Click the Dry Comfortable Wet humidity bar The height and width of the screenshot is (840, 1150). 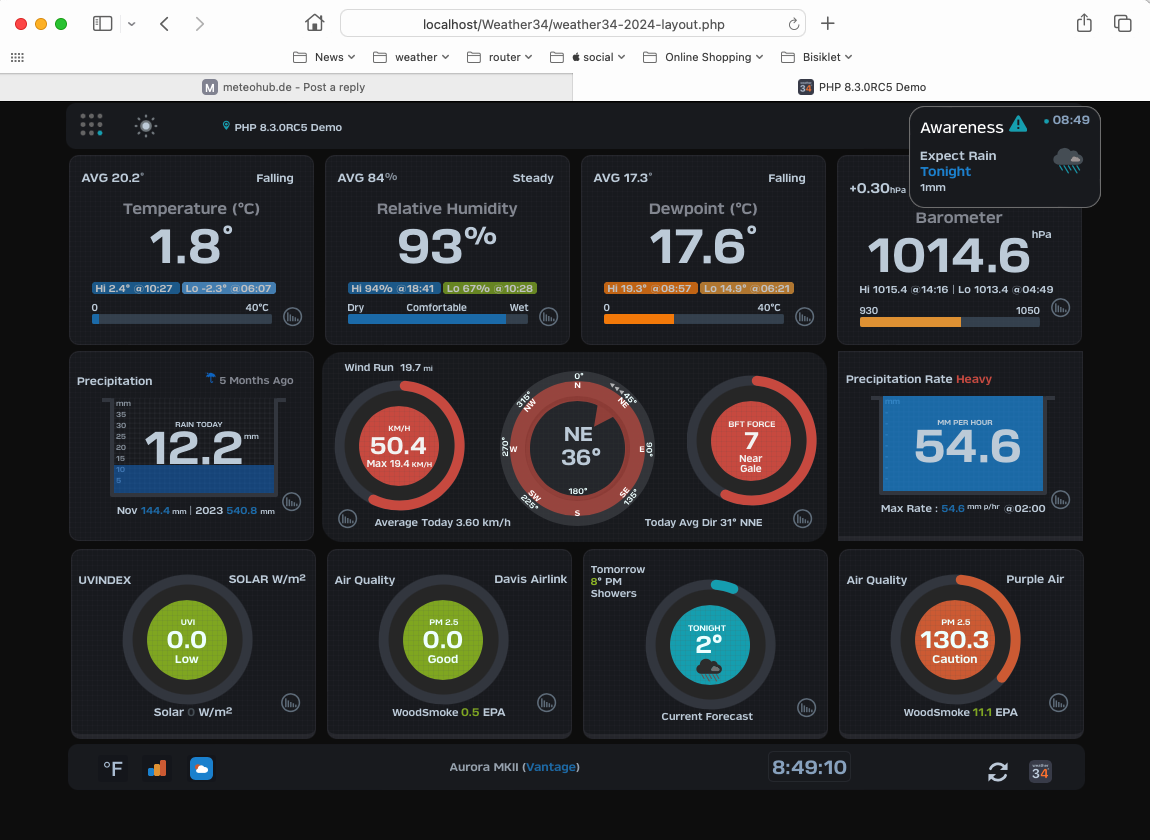(438, 319)
